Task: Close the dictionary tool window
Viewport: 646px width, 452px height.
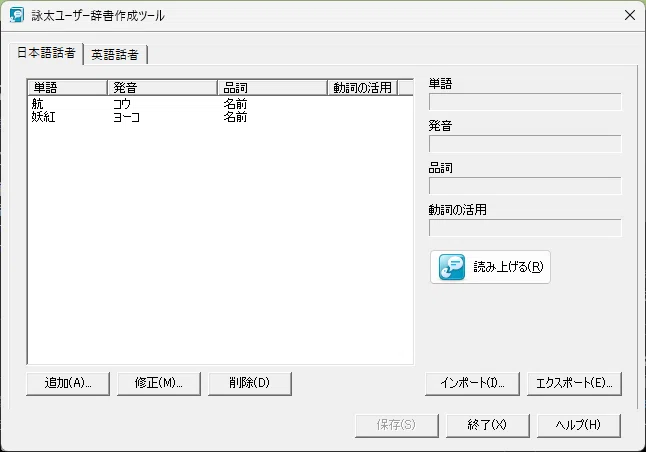Action: pos(630,15)
